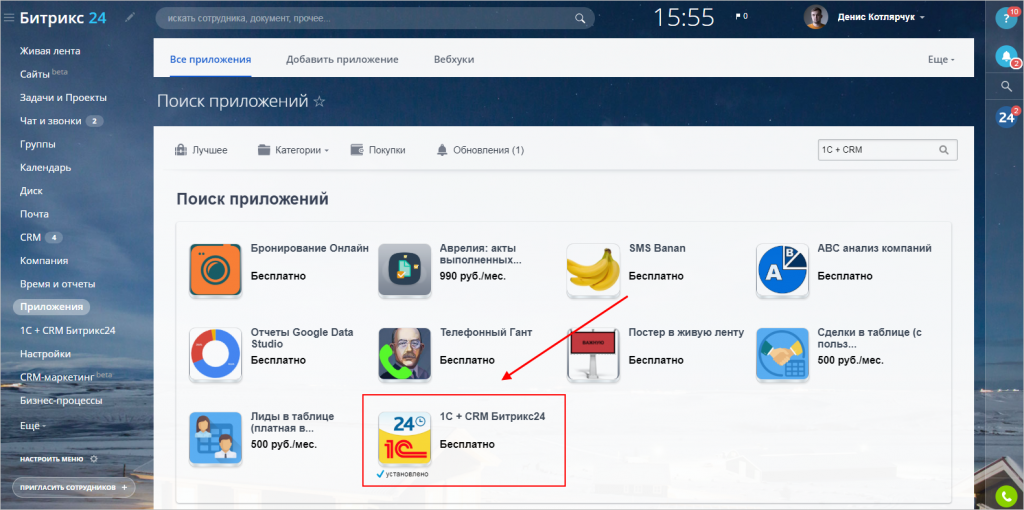Open the Бронирование Онлайн app icon

coord(216,270)
